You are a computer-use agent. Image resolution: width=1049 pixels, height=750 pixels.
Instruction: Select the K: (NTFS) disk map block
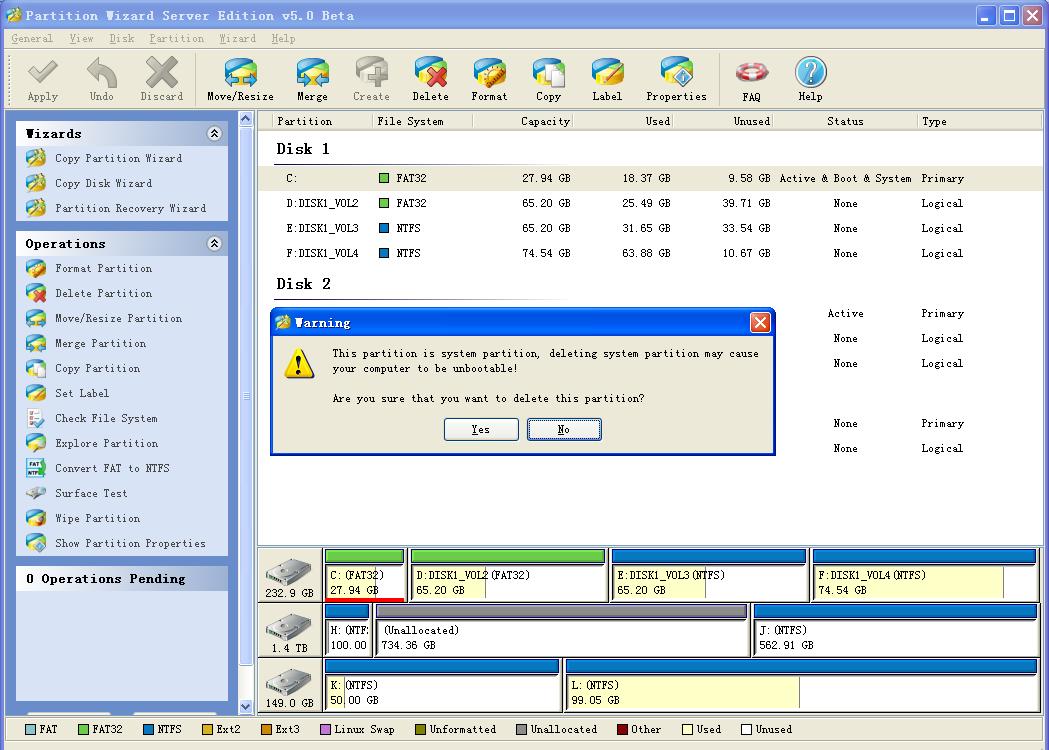(442, 685)
